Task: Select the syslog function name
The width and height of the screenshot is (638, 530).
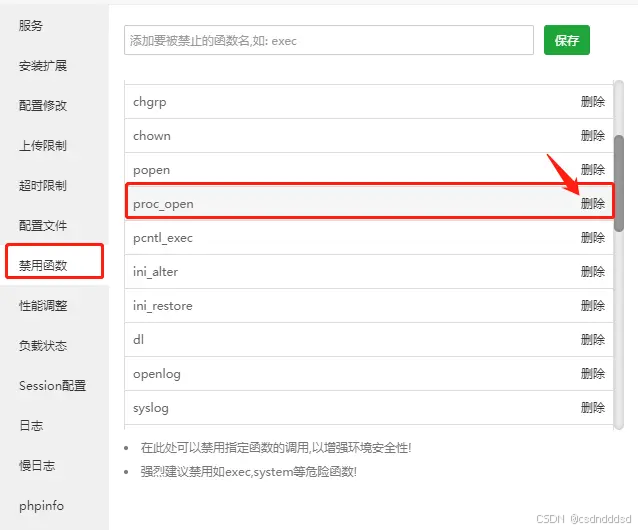Action: point(151,408)
